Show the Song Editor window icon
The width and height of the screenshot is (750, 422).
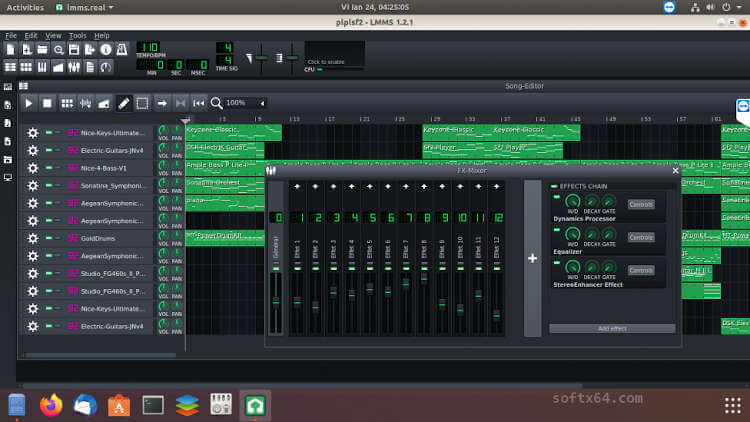click(11, 67)
